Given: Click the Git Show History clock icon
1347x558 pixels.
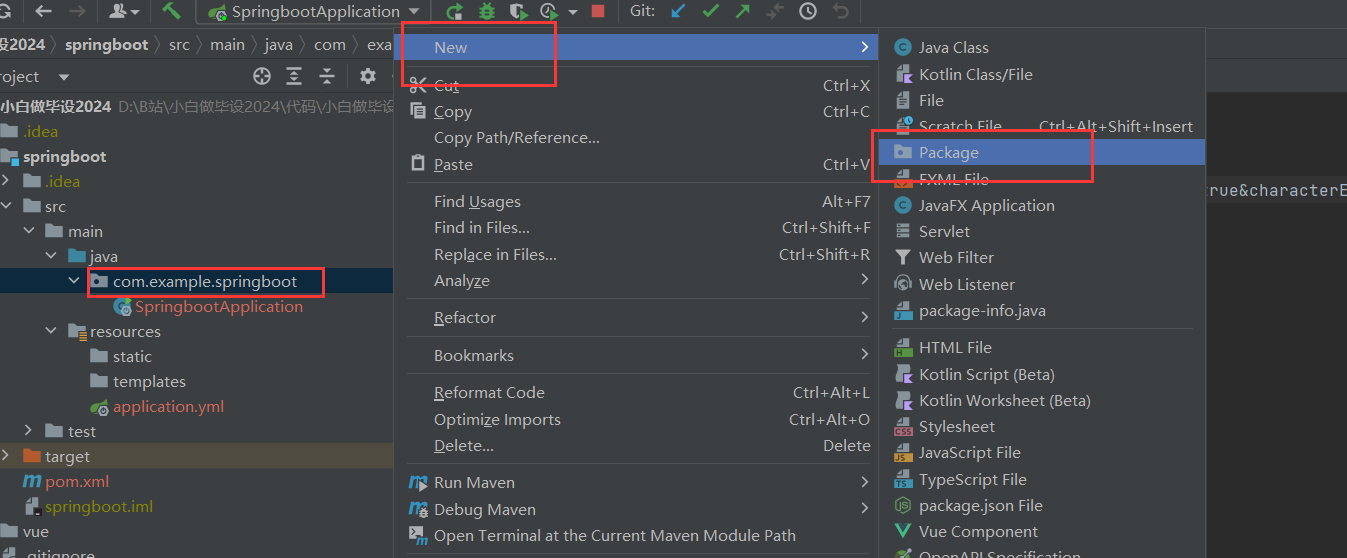Looking at the screenshot, I should 808,11.
